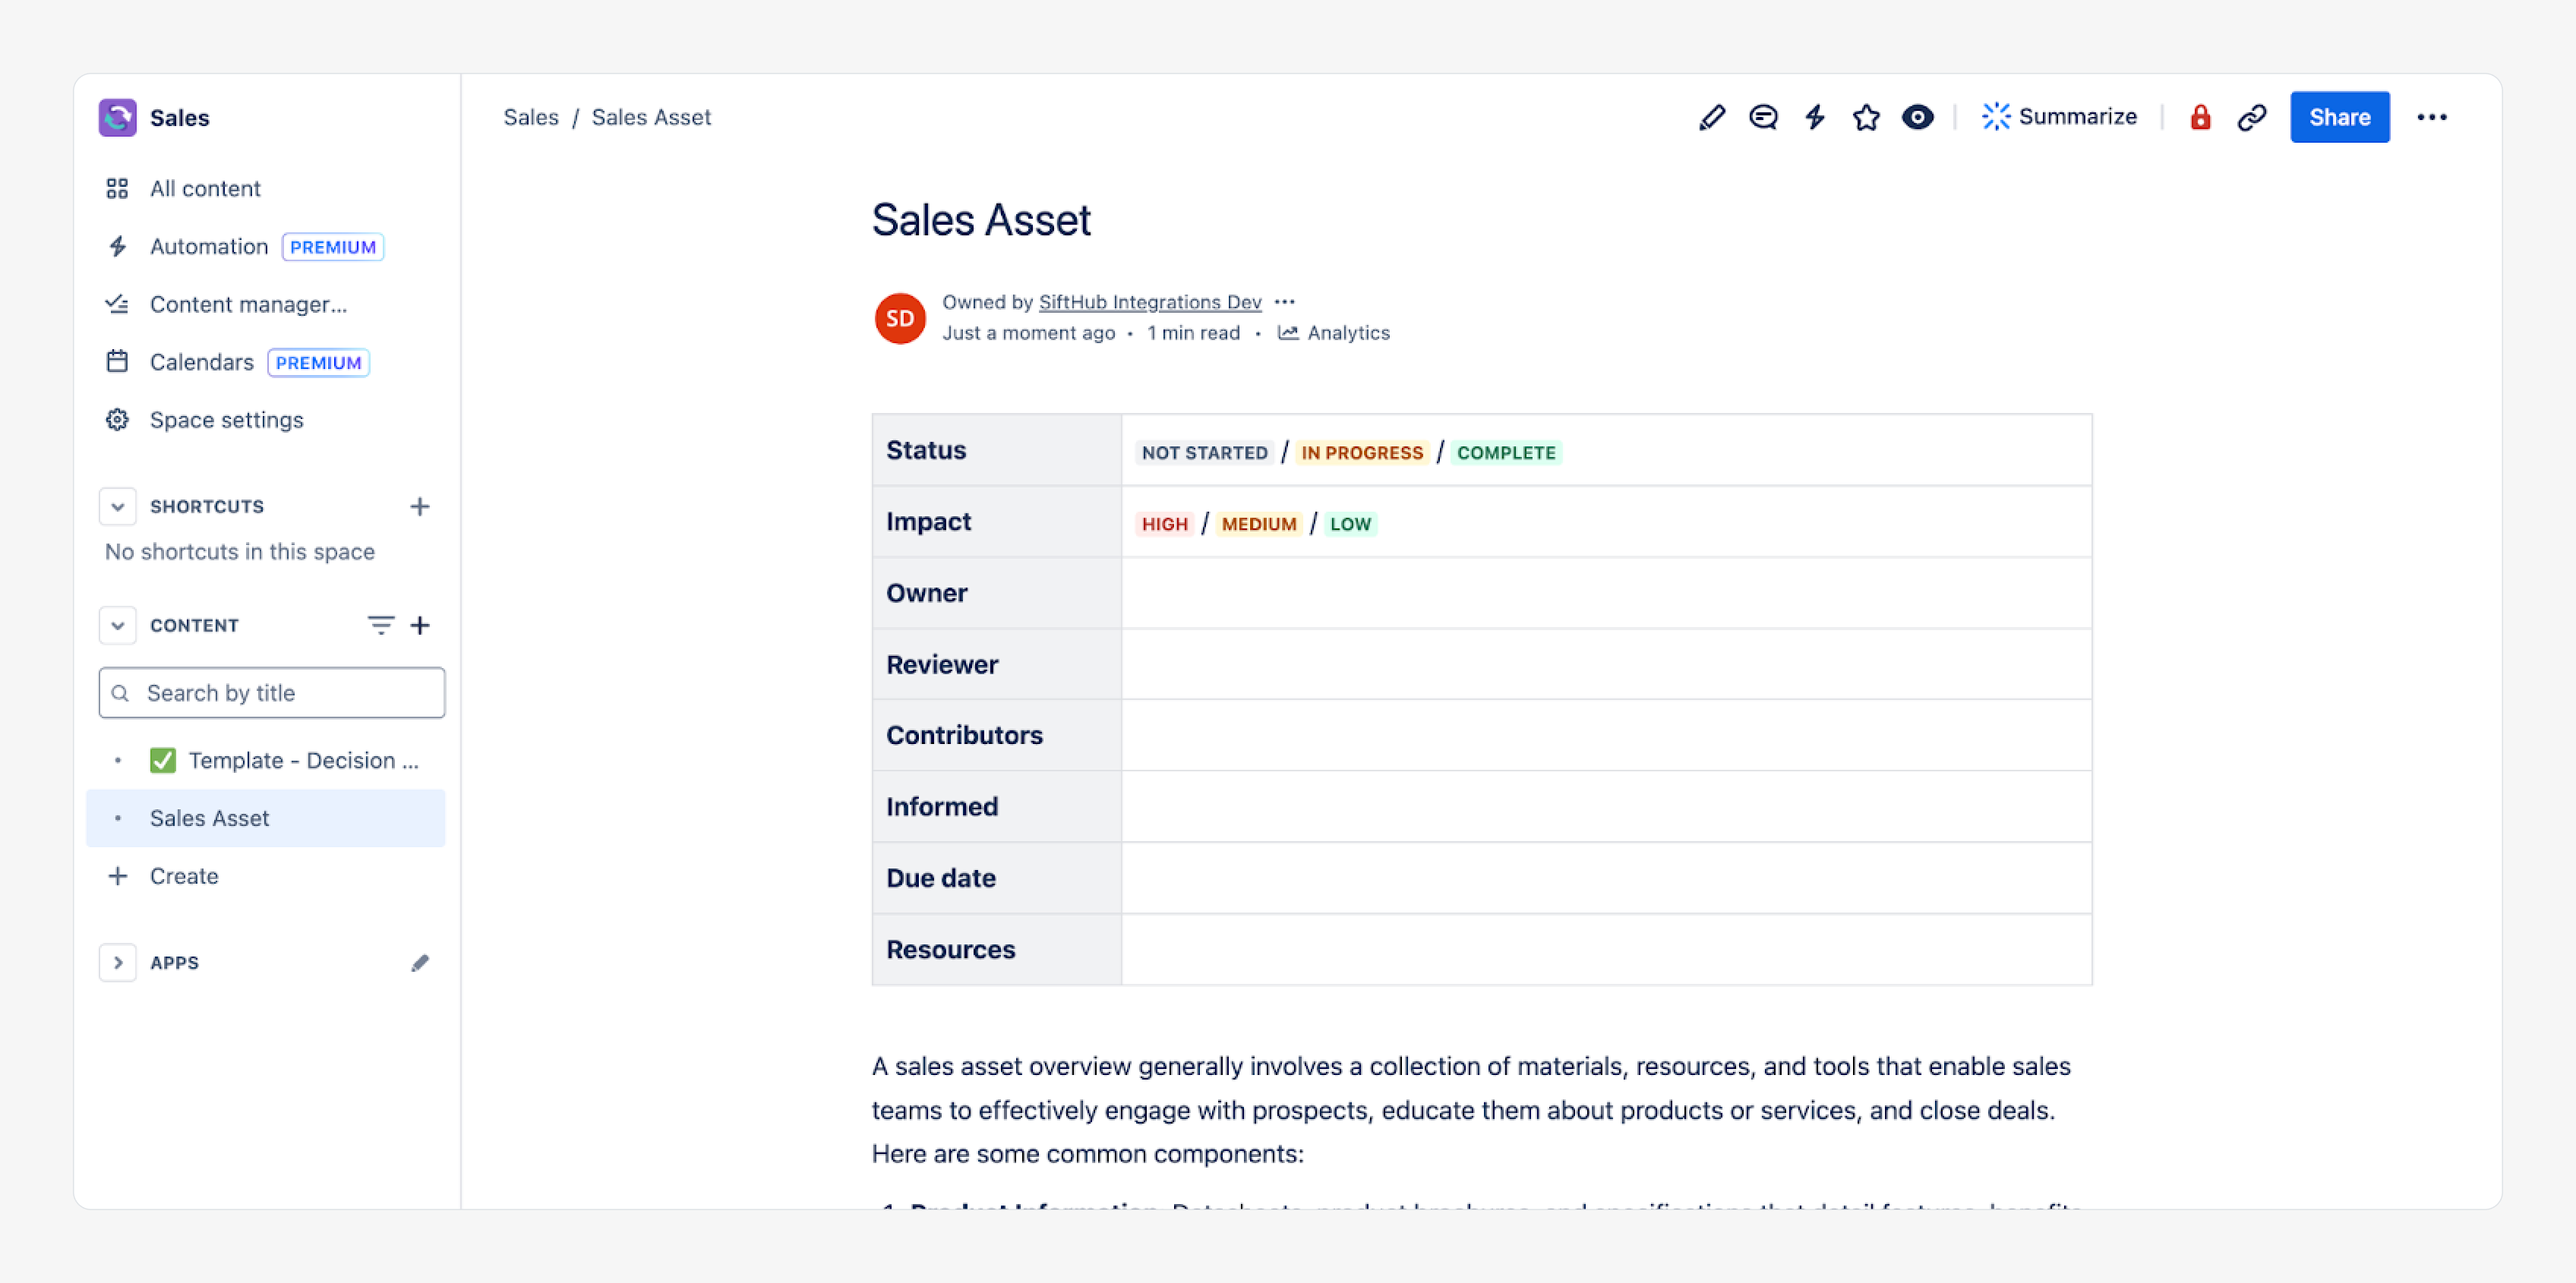The image size is (2576, 1283).
Task: Collapse the Shortcuts section chevron
Action: coord(117,506)
